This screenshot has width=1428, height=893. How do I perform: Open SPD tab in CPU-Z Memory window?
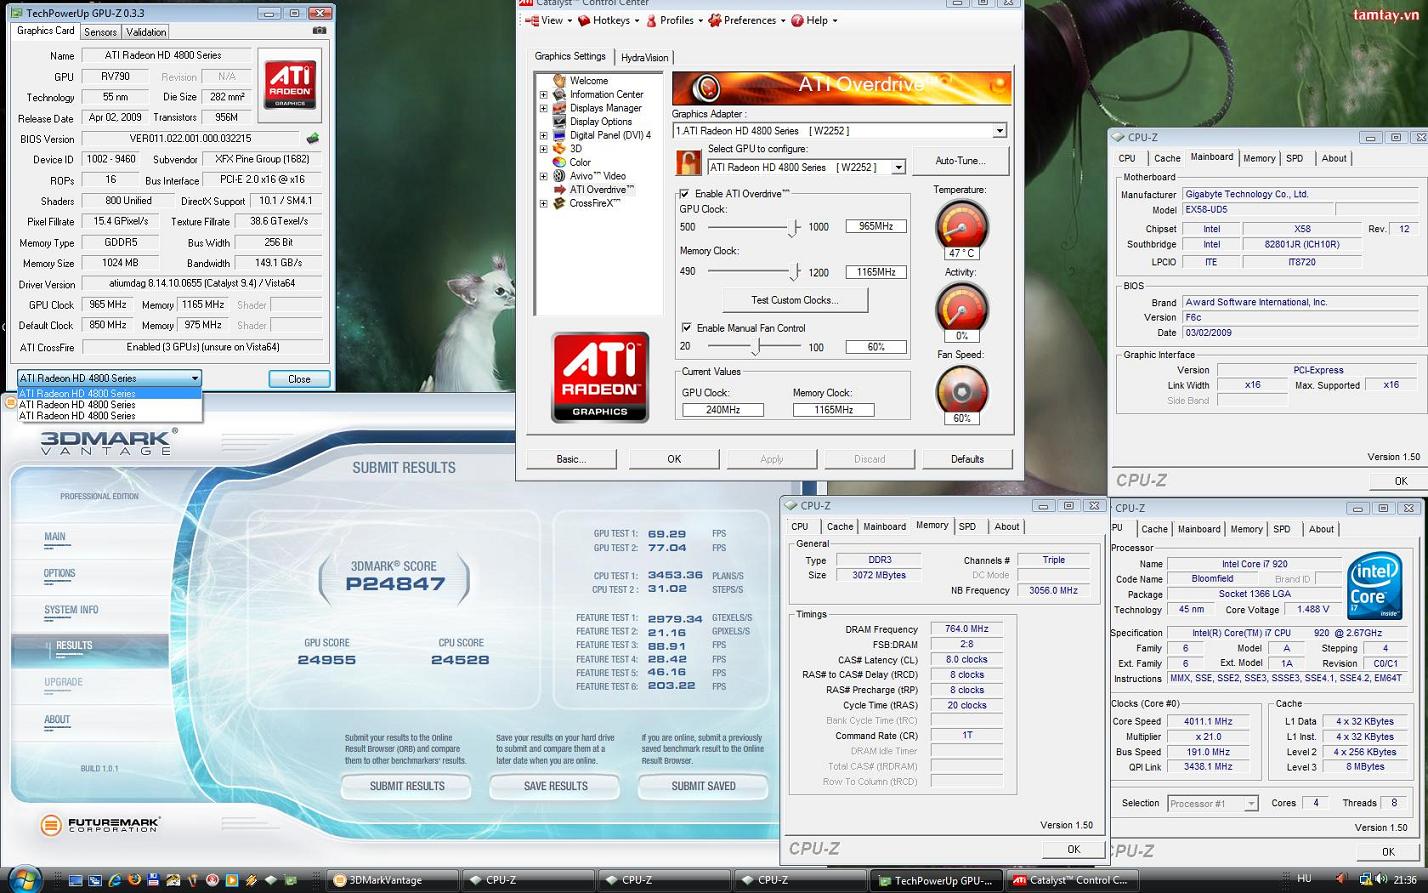[967, 526]
